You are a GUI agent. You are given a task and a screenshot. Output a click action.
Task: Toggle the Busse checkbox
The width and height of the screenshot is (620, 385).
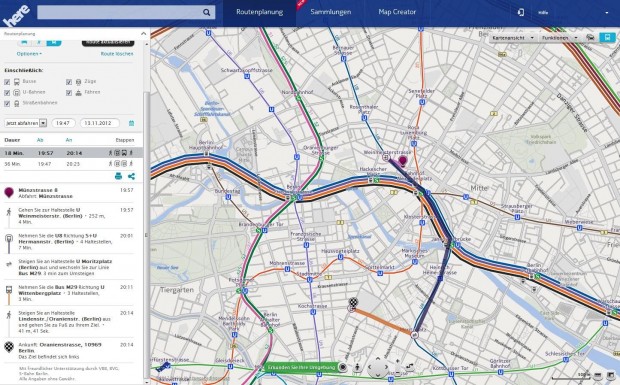click(7, 82)
